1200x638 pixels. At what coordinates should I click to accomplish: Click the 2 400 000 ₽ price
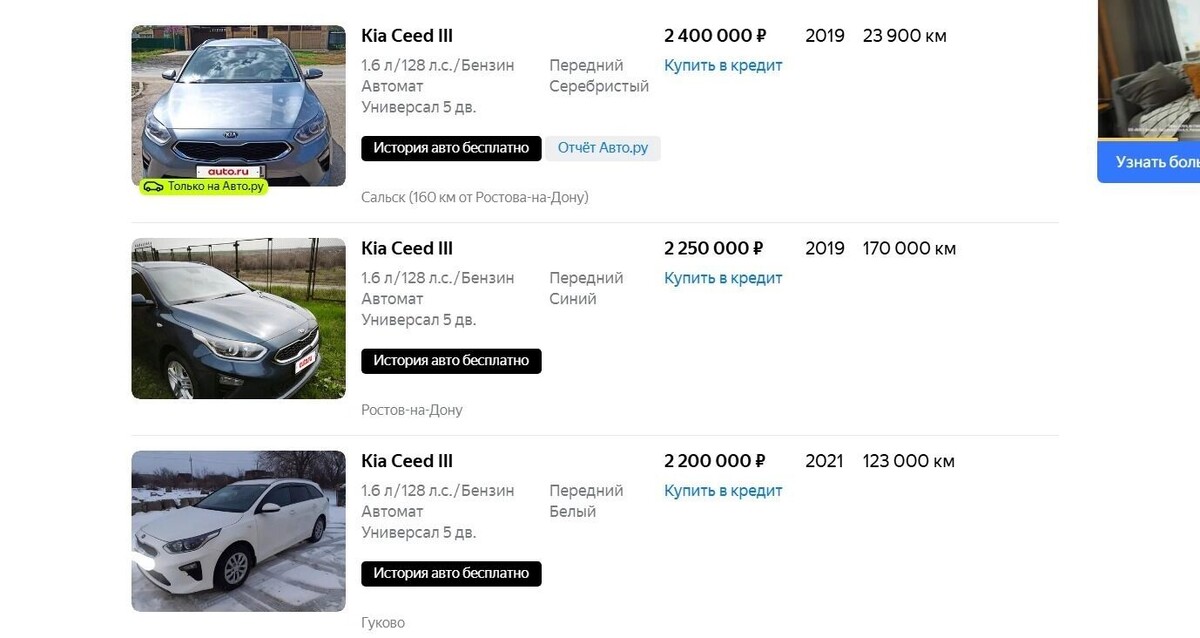(x=715, y=36)
